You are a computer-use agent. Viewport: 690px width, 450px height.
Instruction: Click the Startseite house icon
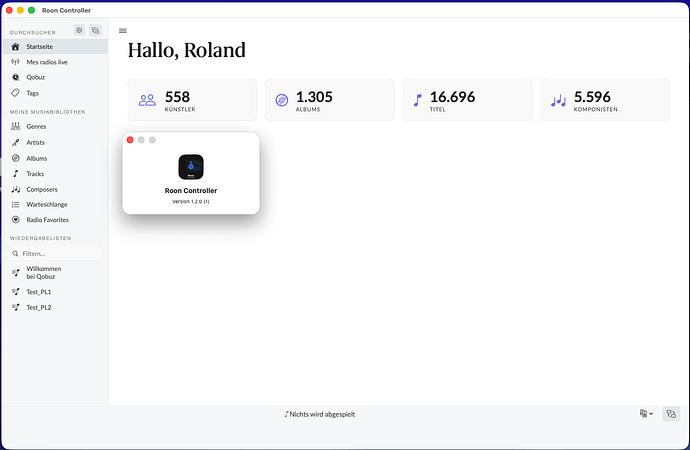point(15,47)
